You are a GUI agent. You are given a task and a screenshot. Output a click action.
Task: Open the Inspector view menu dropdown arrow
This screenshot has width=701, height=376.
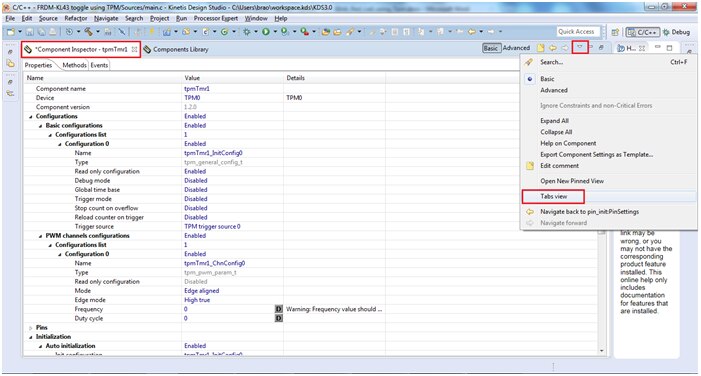(579, 47)
